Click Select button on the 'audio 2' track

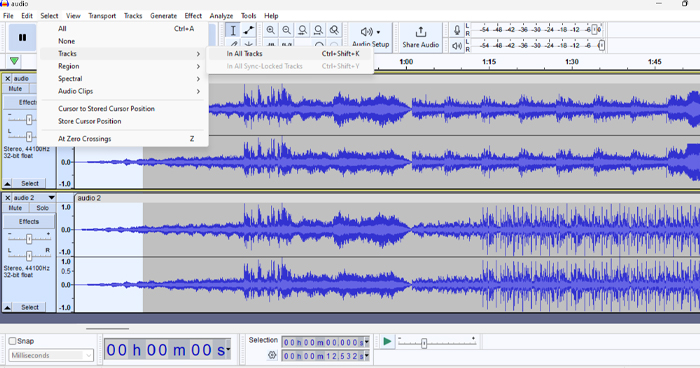tap(30, 307)
